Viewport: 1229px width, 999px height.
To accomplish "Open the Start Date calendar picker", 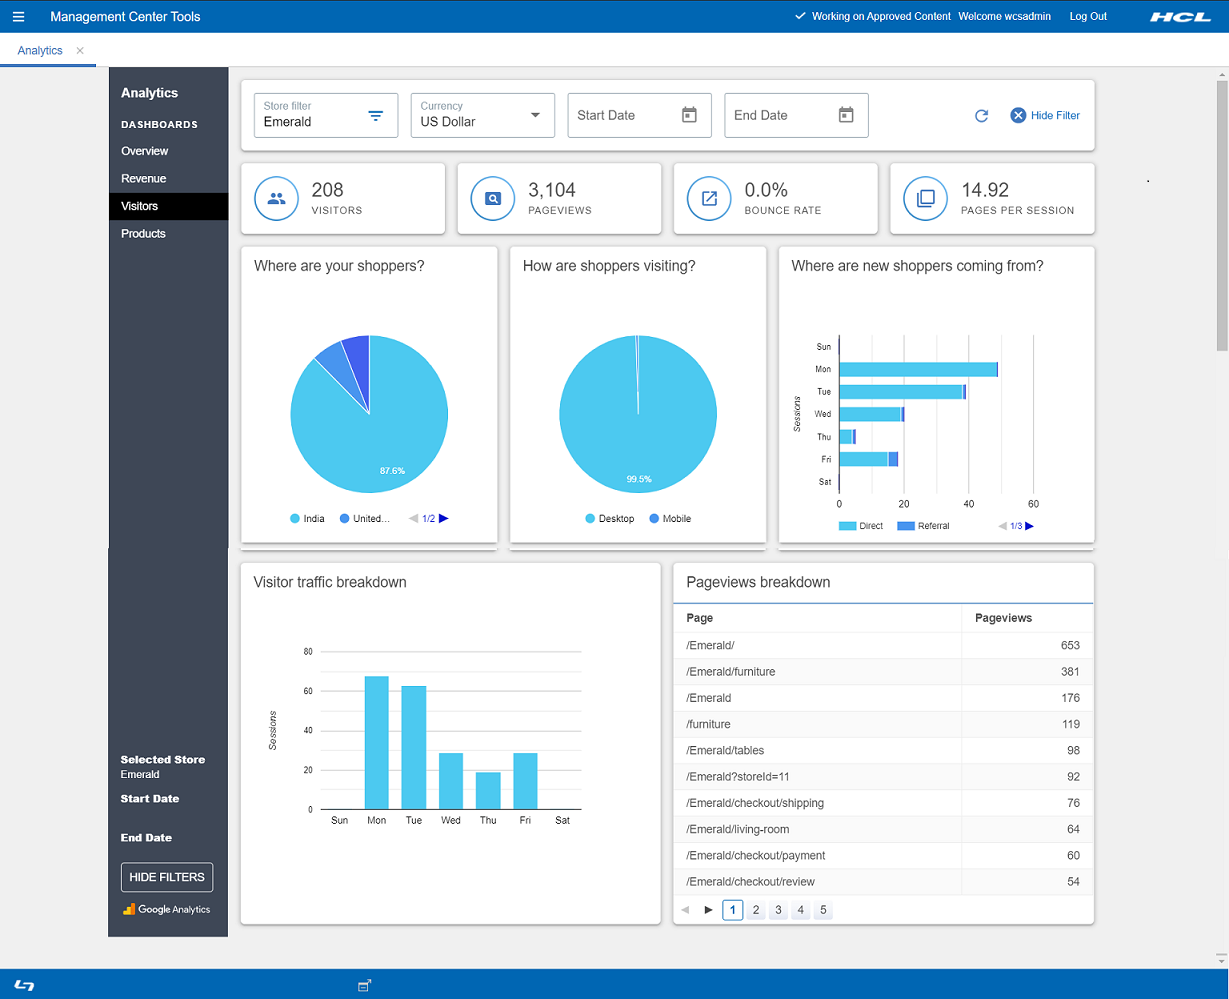I will click(x=689, y=115).
